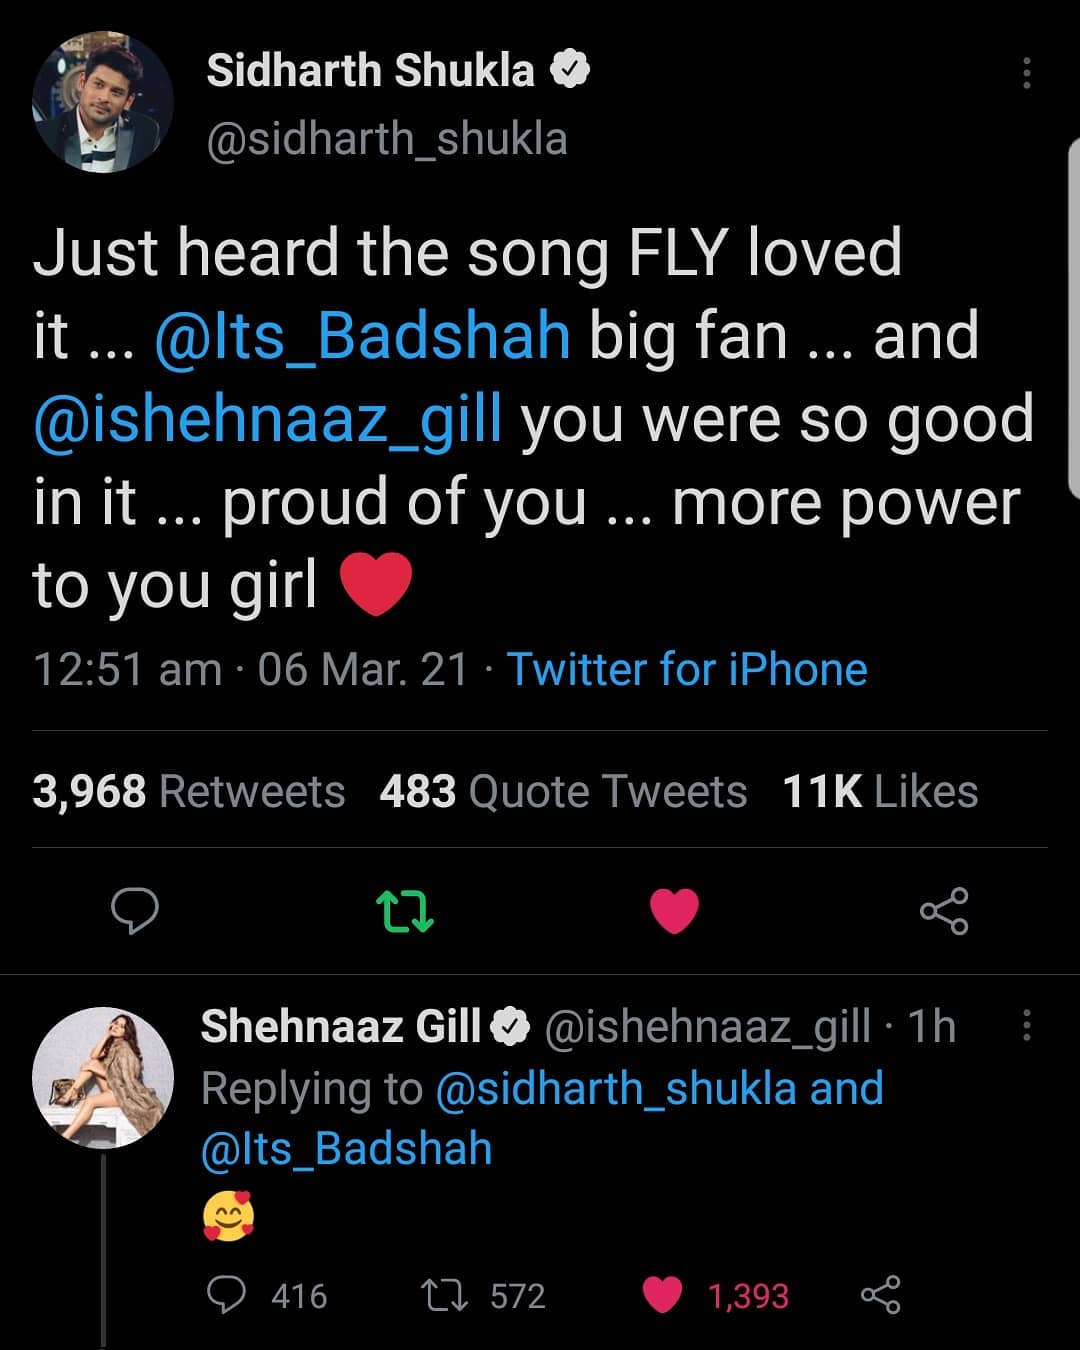The image size is (1080, 1350).
Task: Tap the Sidharth Shukla display name
Action: [x=370, y=71]
